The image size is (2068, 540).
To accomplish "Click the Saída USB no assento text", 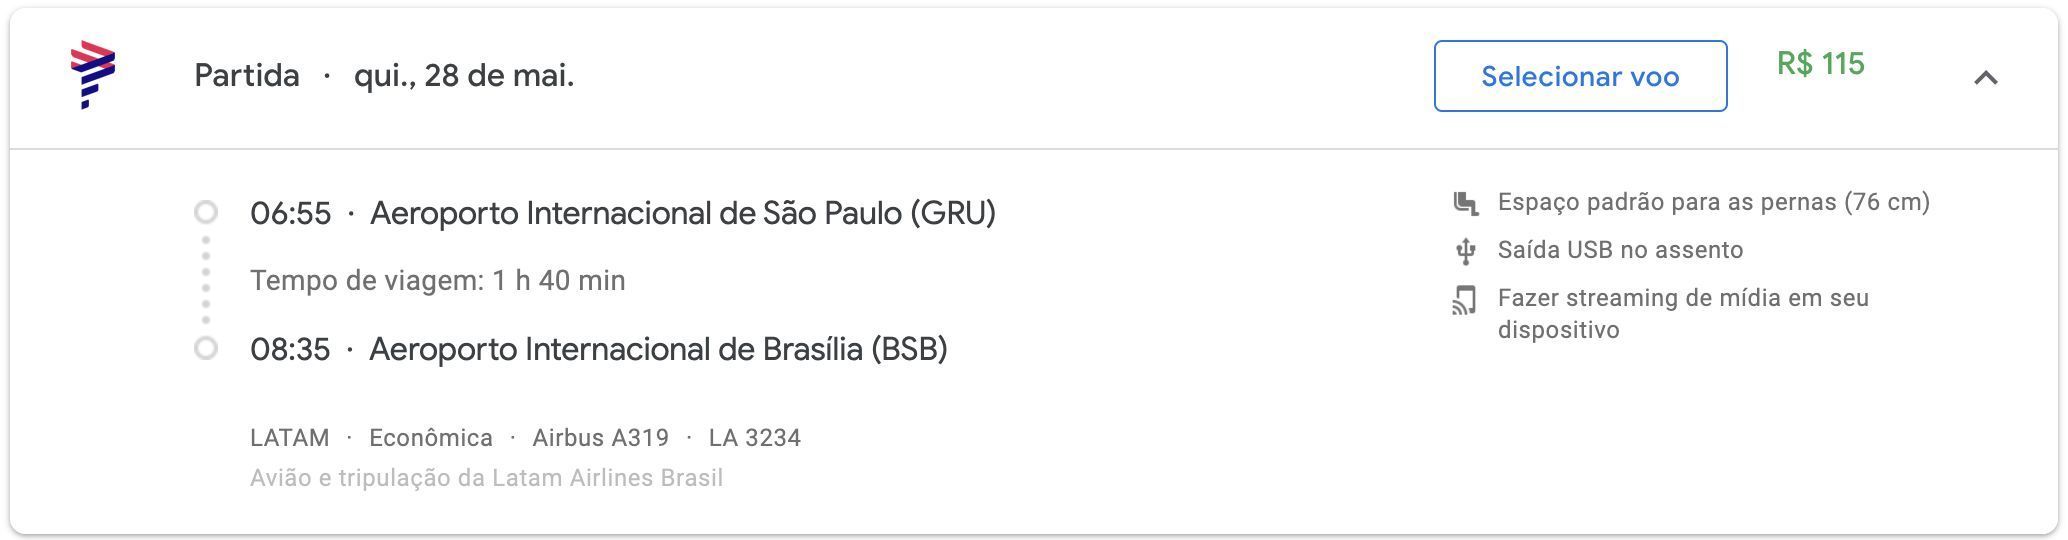I will 1620,250.
